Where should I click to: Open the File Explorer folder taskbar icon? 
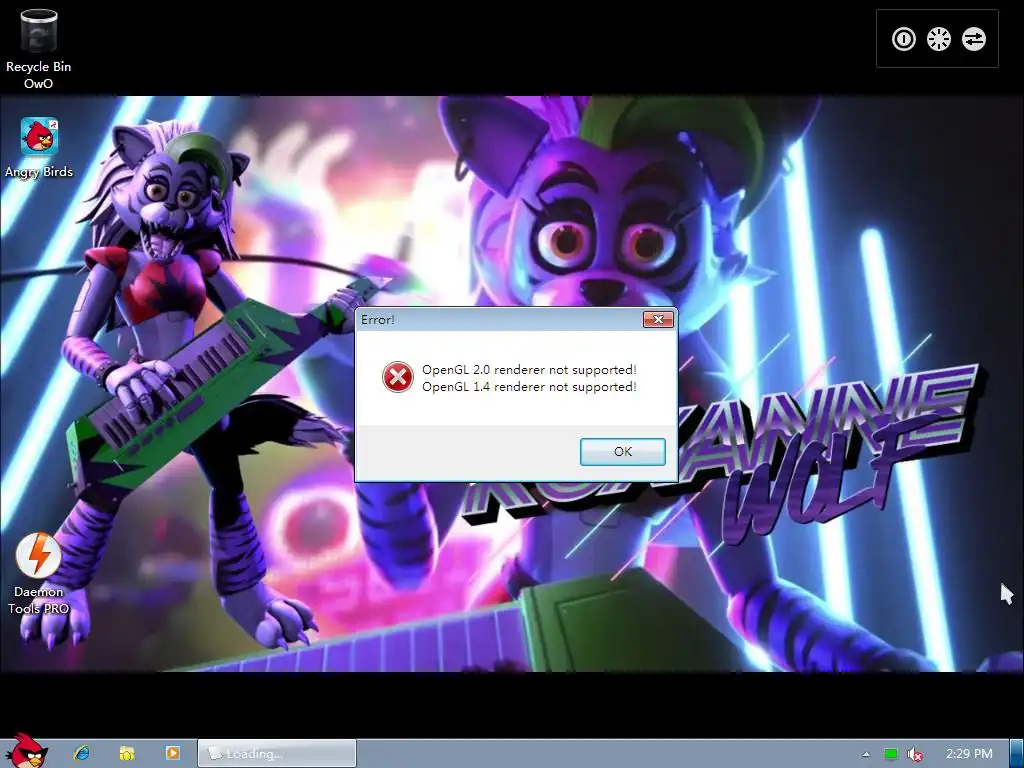coord(127,753)
